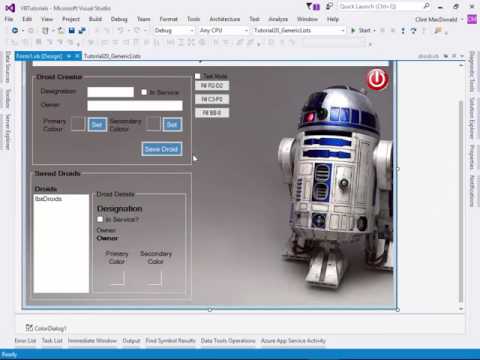Screen dimensions: 480x360
Task: Open the Properties side tab
Action: point(472,157)
